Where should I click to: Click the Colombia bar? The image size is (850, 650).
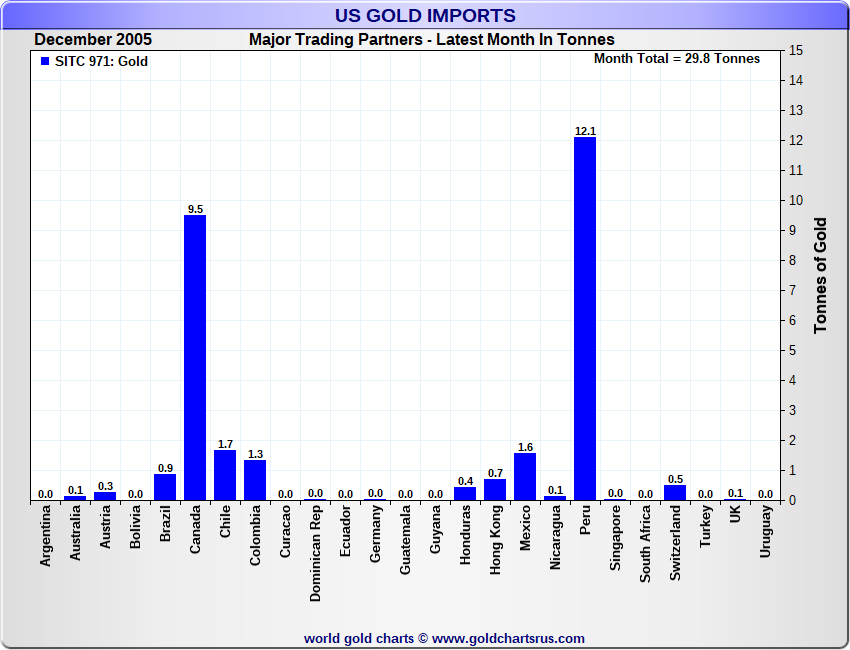coord(255,480)
